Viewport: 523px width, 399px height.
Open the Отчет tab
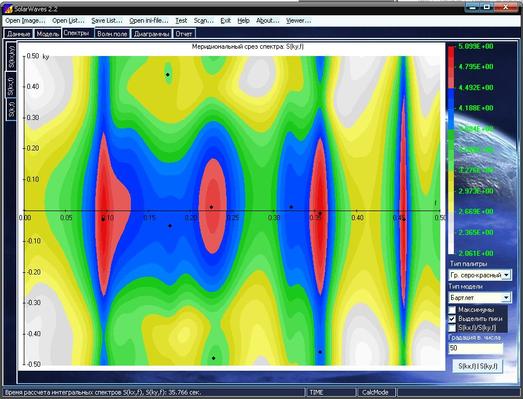tap(184, 34)
